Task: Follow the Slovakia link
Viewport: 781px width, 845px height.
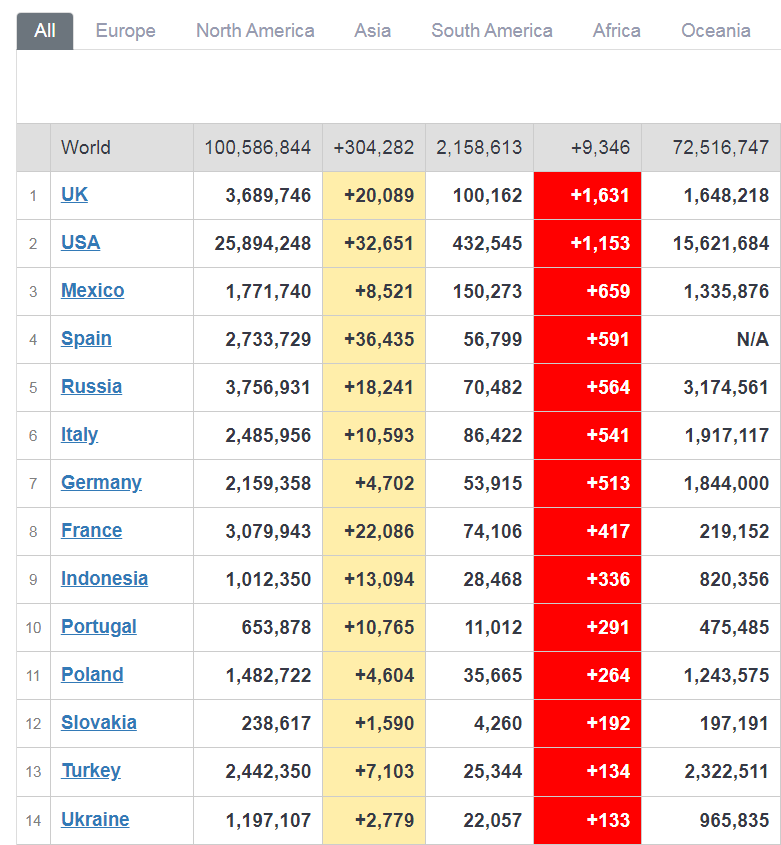Action: click(98, 723)
